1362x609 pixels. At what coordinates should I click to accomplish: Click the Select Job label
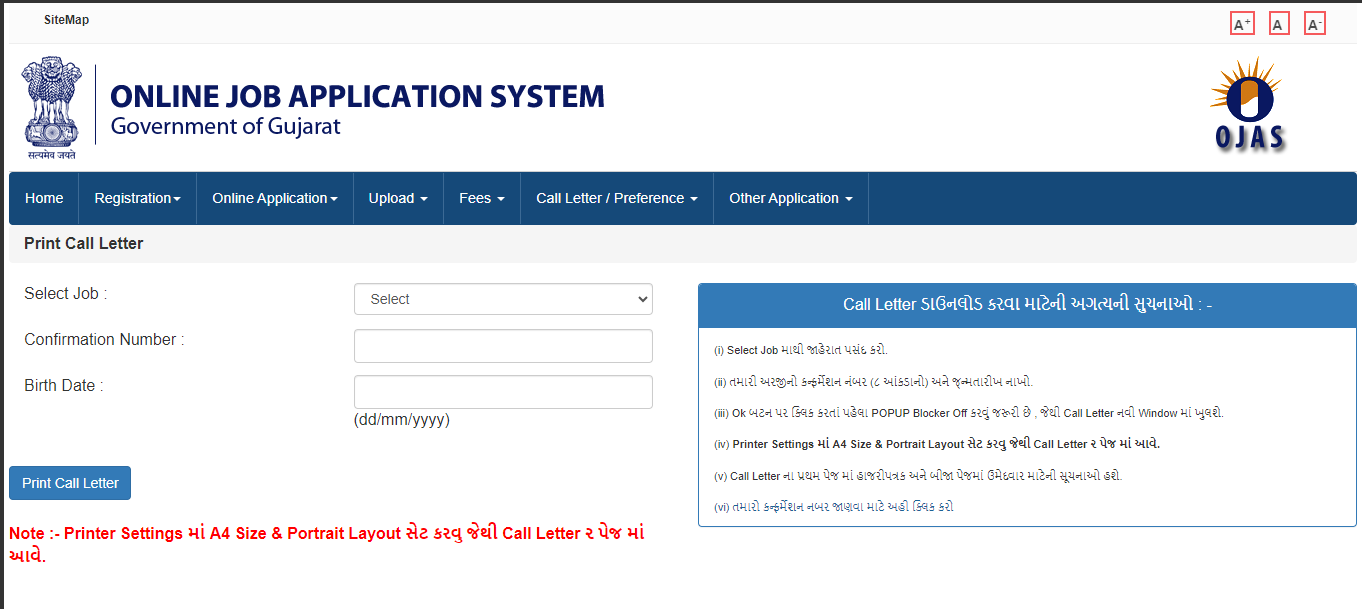(65, 294)
